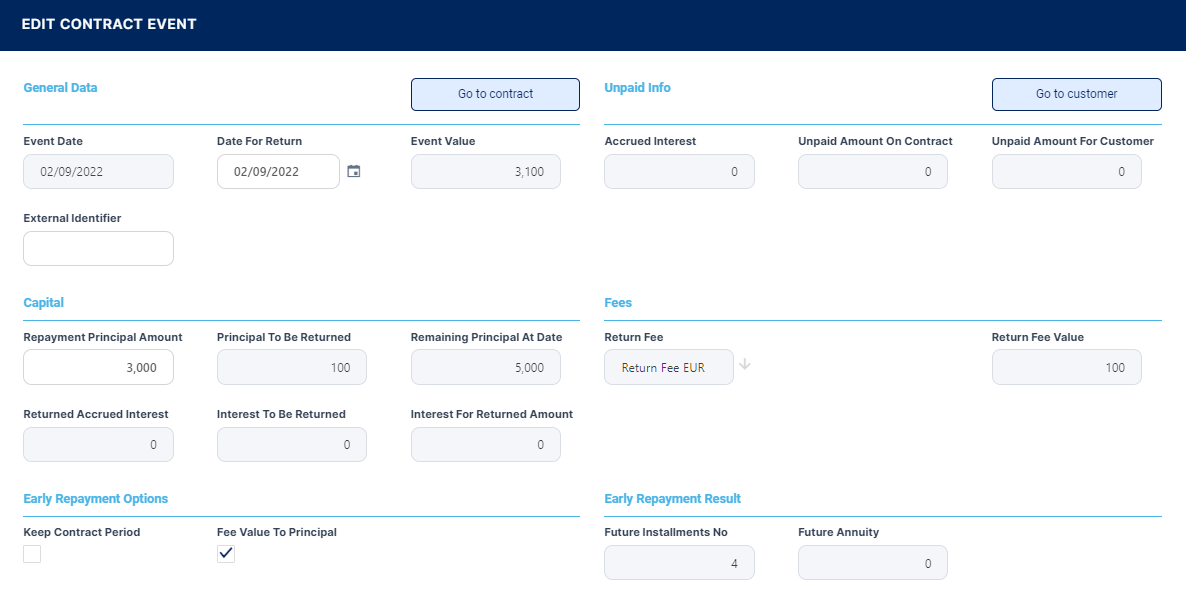1186x596 pixels.
Task: Click the Go to contract button
Action: (x=495, y=94)
